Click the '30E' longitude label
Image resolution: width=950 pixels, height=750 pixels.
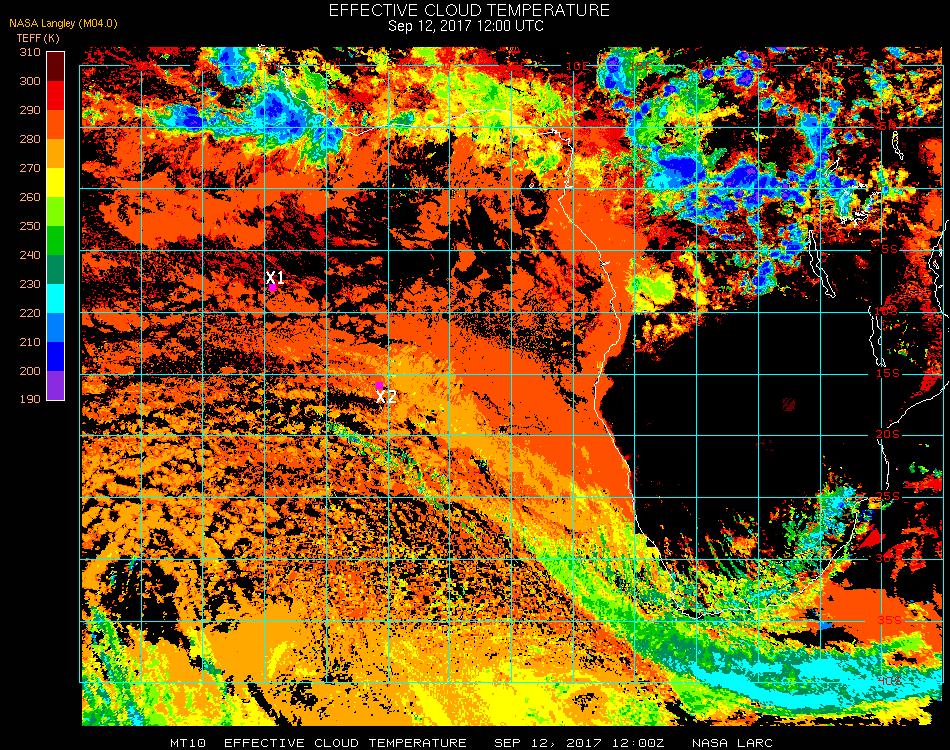coord(825,65)
